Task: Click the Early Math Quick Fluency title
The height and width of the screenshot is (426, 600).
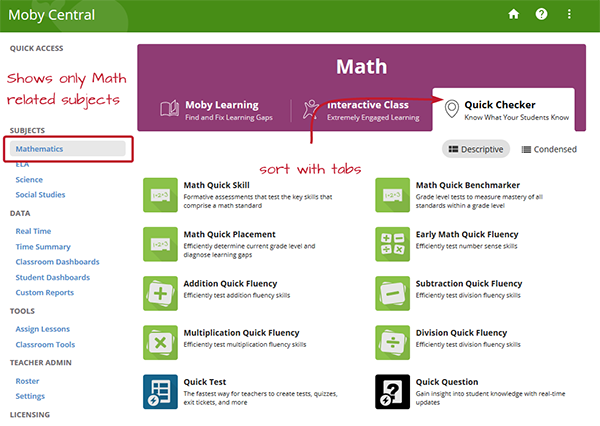Action: point(467,234)
